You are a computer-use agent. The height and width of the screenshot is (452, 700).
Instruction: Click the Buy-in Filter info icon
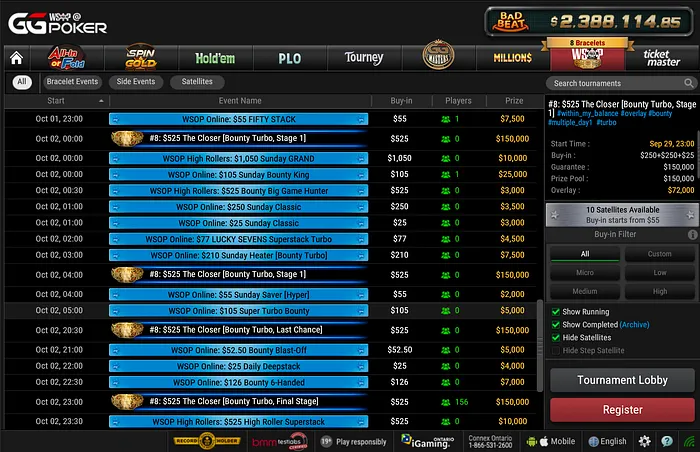click(692, 234)
